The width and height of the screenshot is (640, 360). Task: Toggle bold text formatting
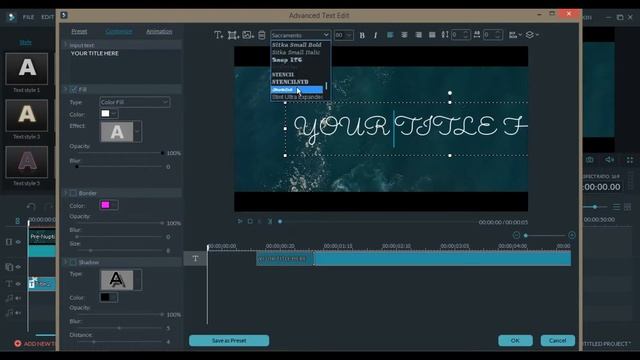(362, 36)
